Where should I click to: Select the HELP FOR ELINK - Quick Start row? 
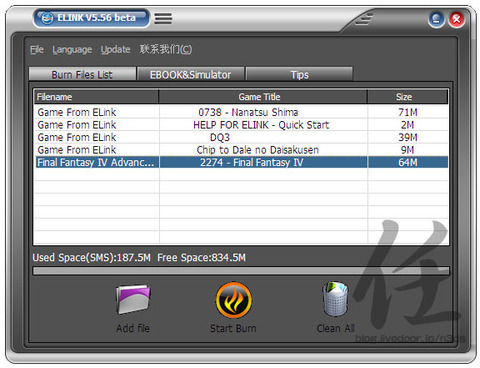tap(241, 125)
